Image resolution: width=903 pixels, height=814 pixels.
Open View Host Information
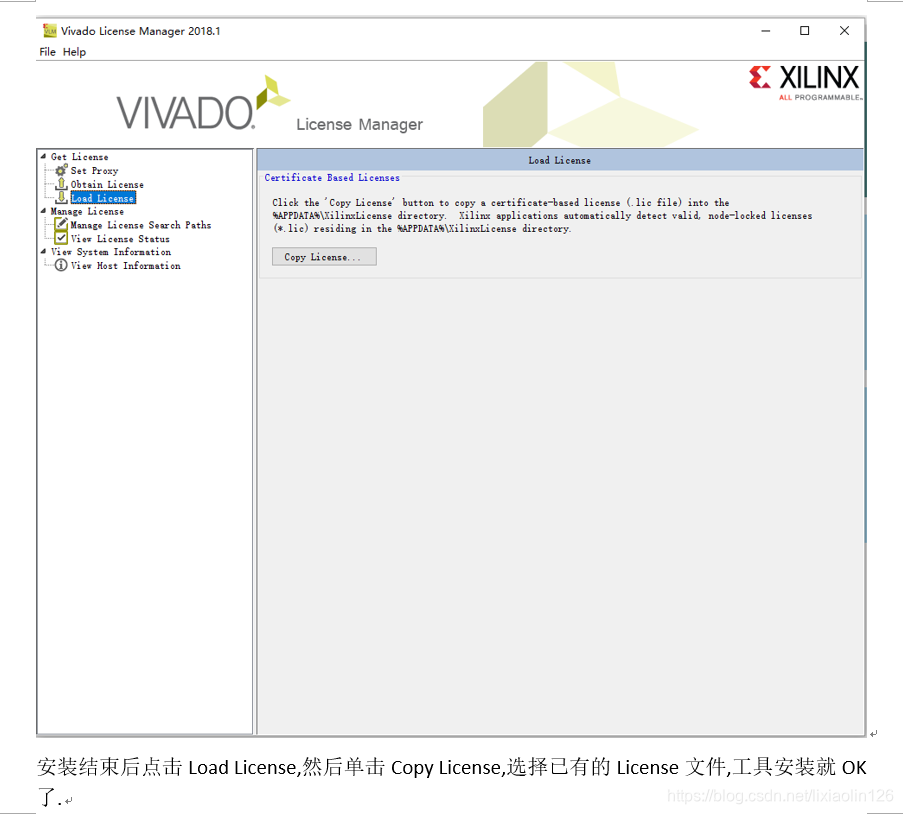[126, 266]
